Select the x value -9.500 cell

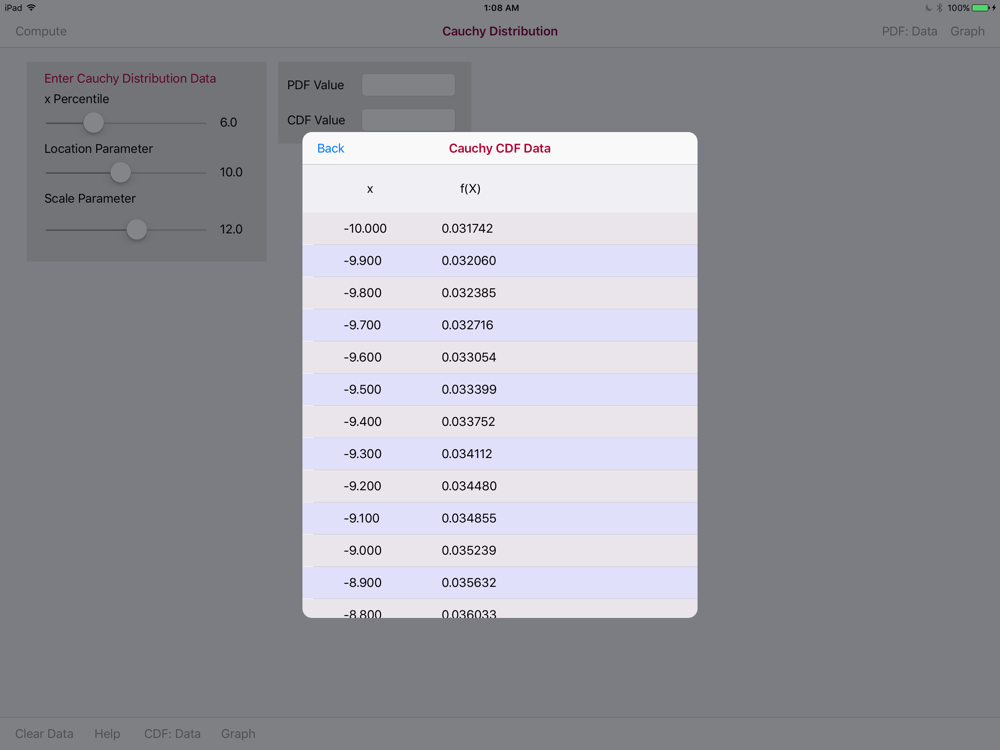362,389
